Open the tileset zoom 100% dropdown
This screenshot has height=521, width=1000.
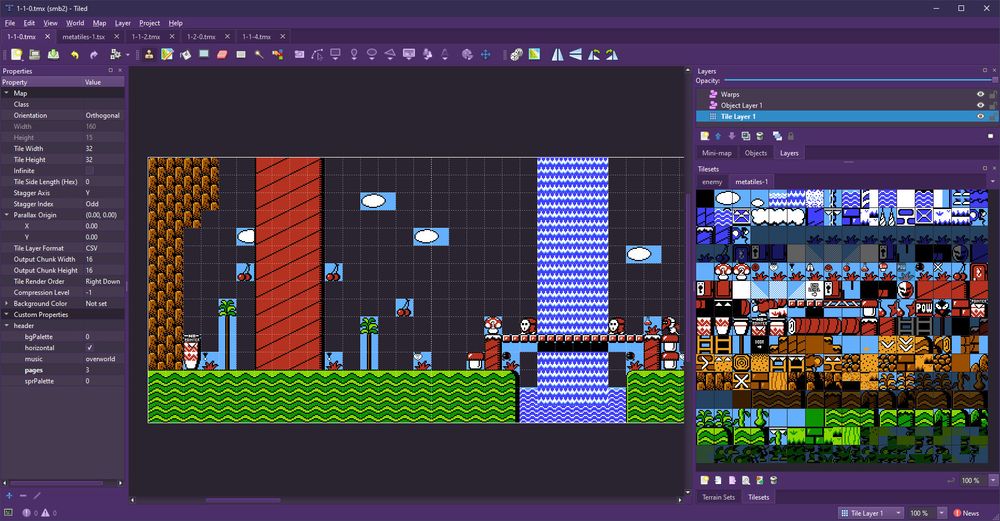[993, 480]
